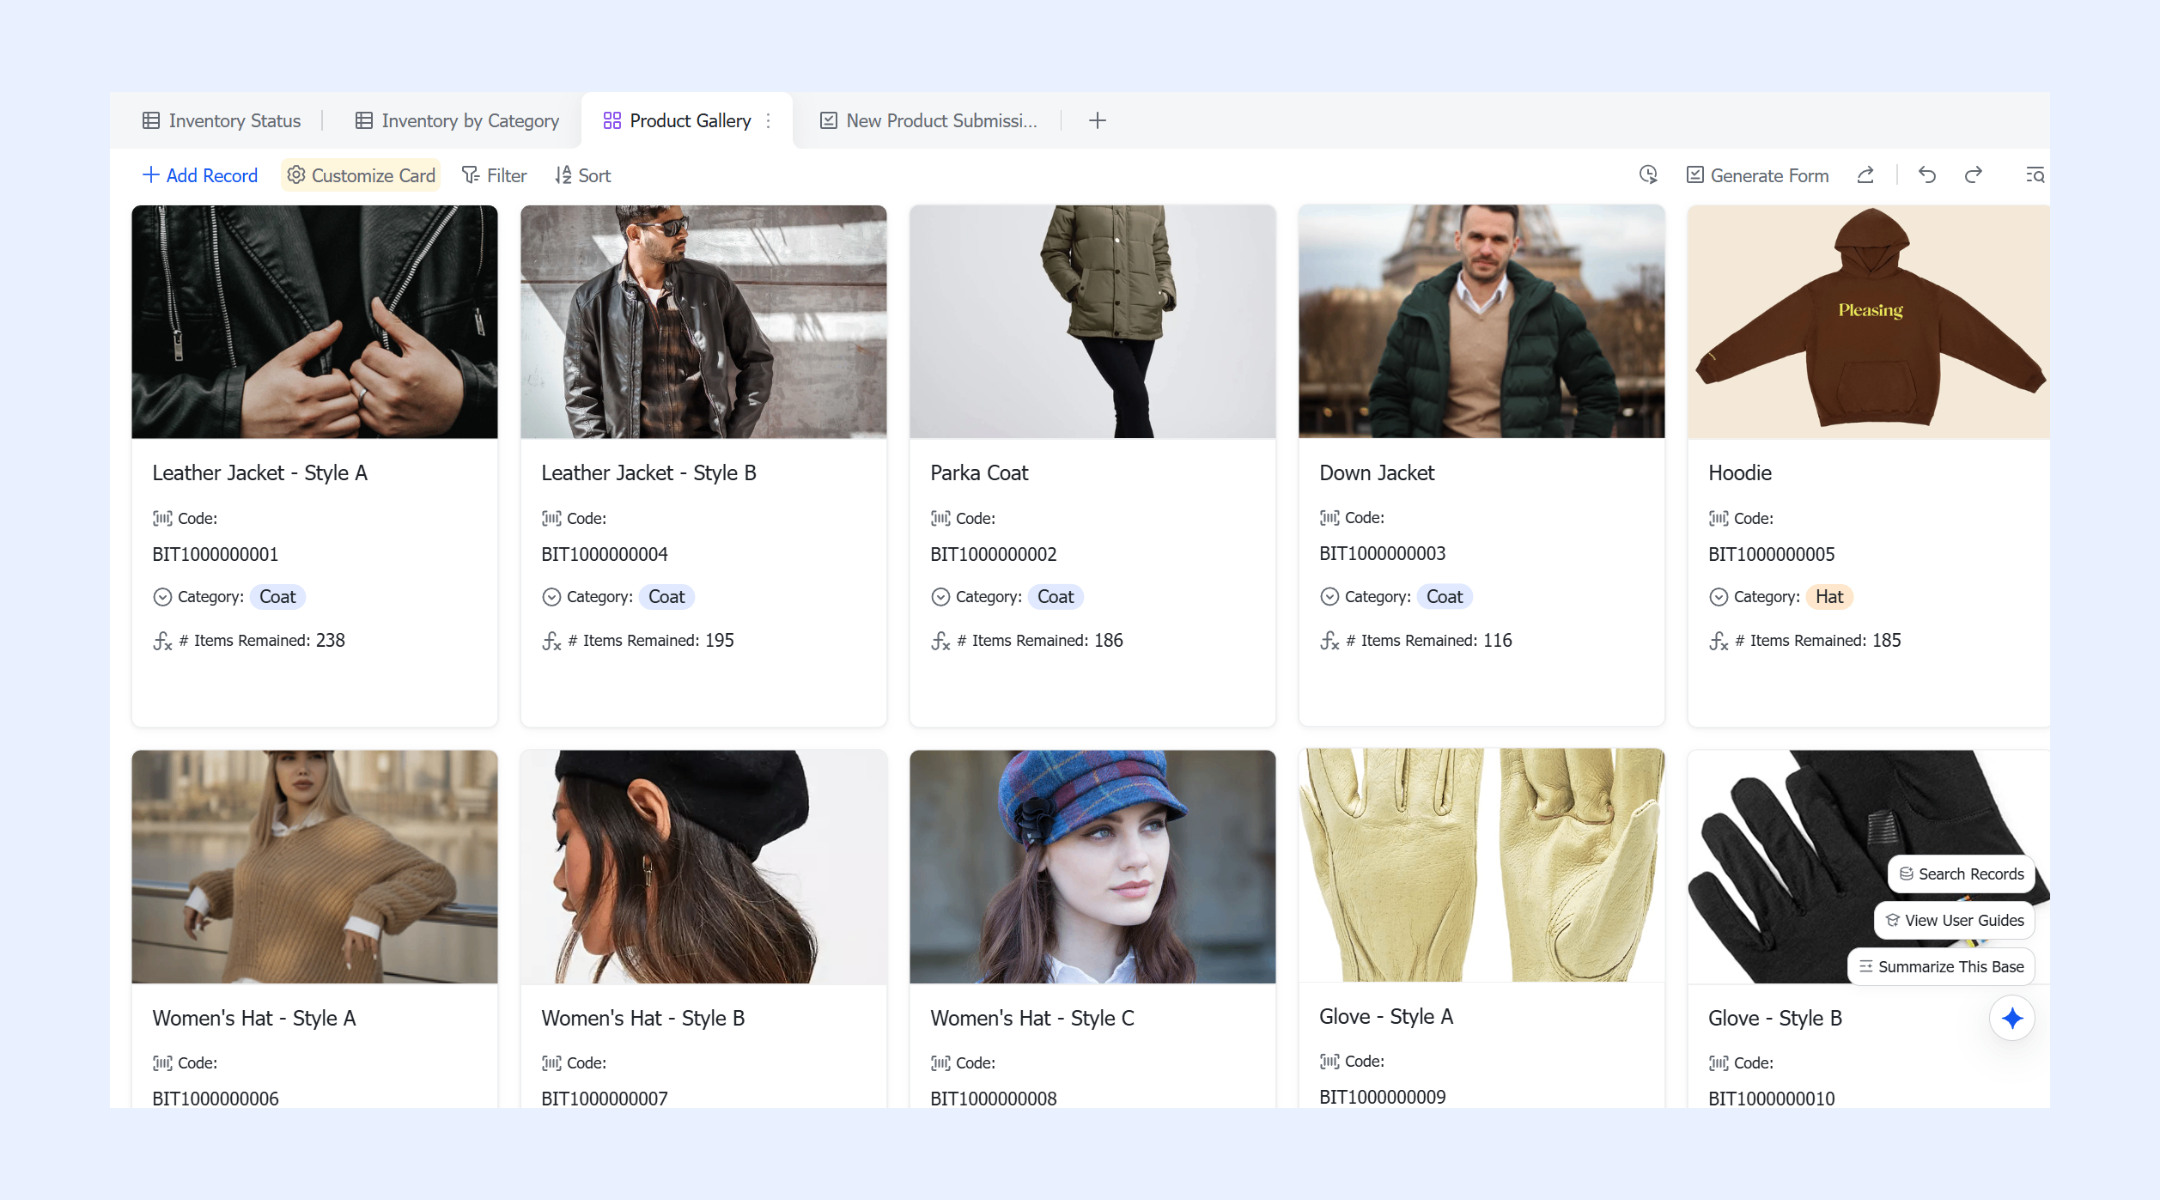Click category icon on Parka Coat card

tap(940, 597)
